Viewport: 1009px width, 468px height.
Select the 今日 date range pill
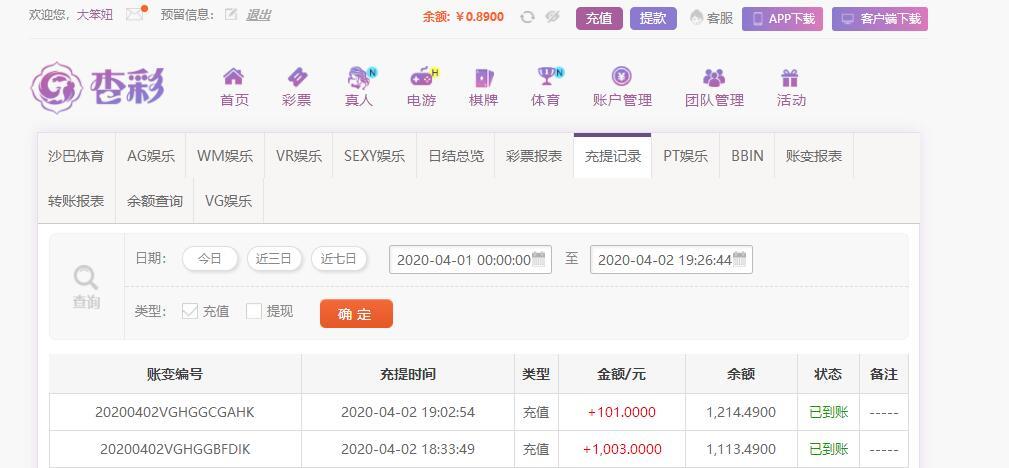pyautogui.click(x=210, y=259)
